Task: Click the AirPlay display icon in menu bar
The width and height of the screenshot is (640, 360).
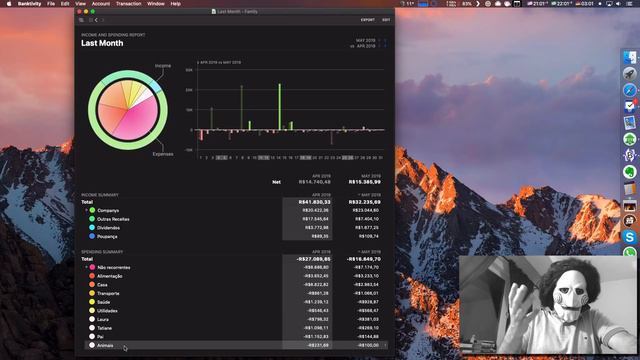Action: (x=609, y=4)
